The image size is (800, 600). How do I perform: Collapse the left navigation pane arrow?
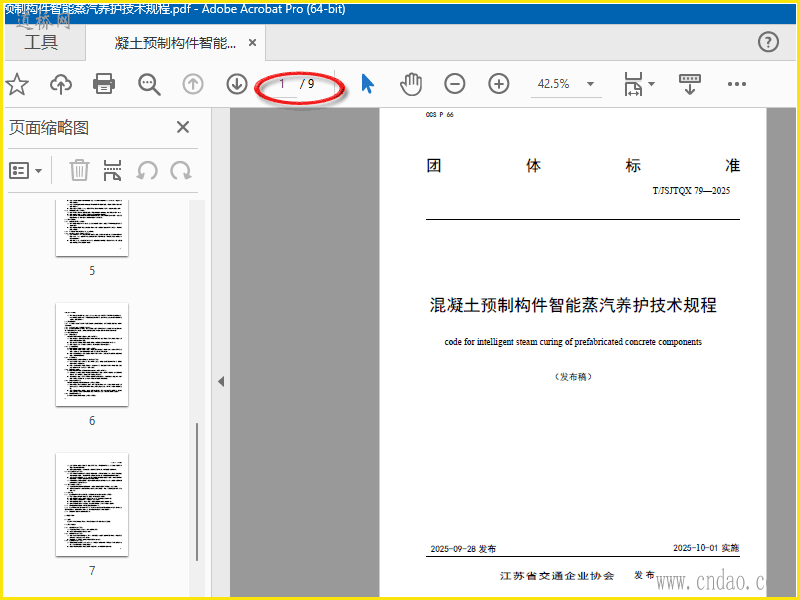[221, 381]
